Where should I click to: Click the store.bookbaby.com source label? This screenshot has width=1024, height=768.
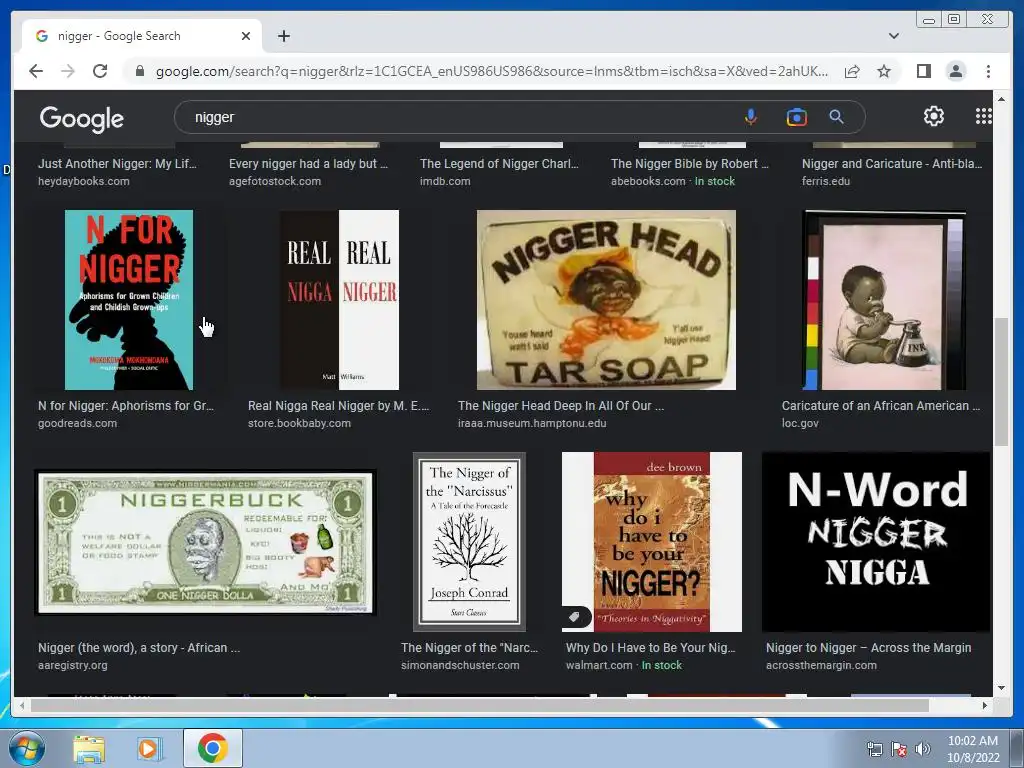(x=299, y=423)
